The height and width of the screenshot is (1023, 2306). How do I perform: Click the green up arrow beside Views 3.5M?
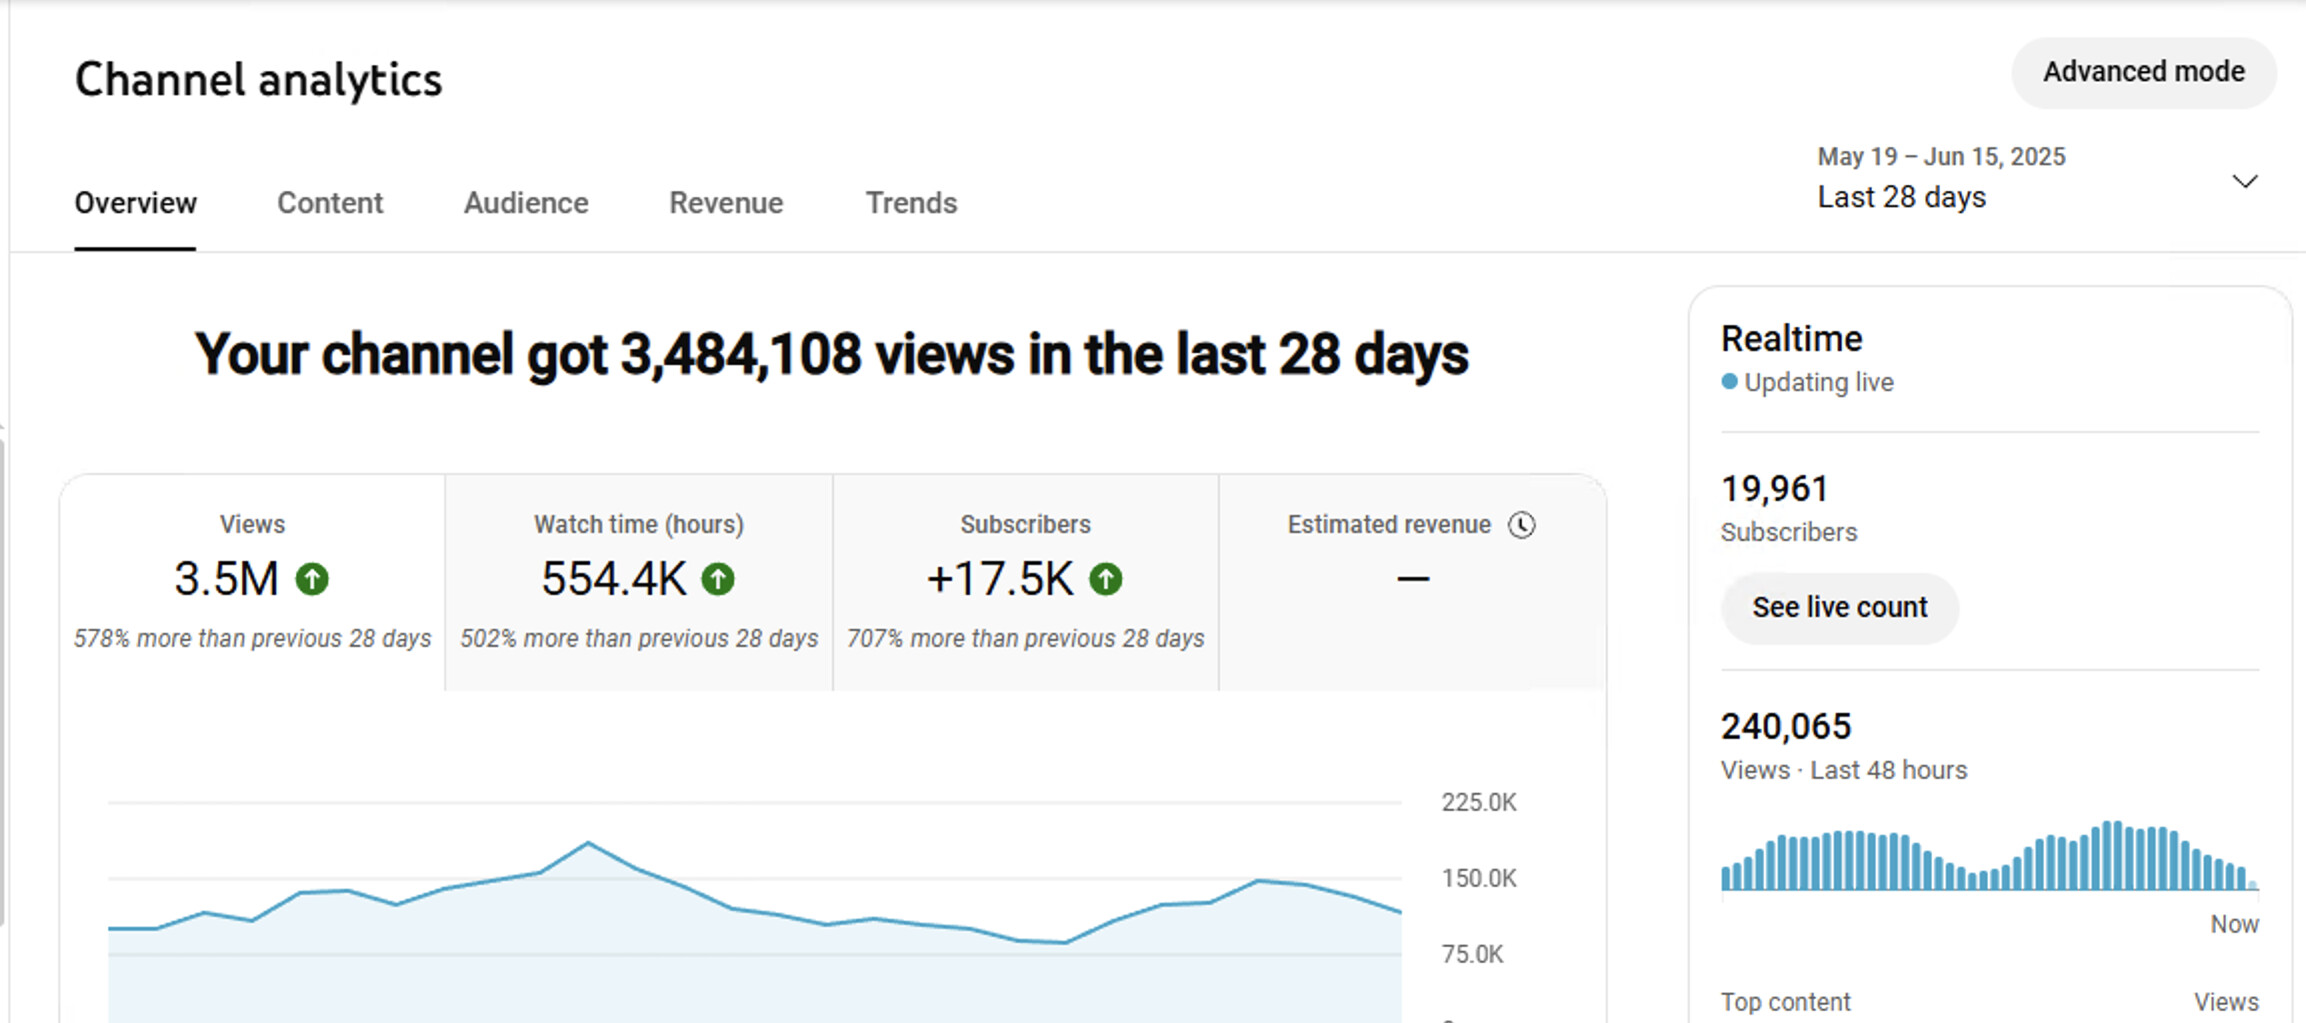pos(312,579)
